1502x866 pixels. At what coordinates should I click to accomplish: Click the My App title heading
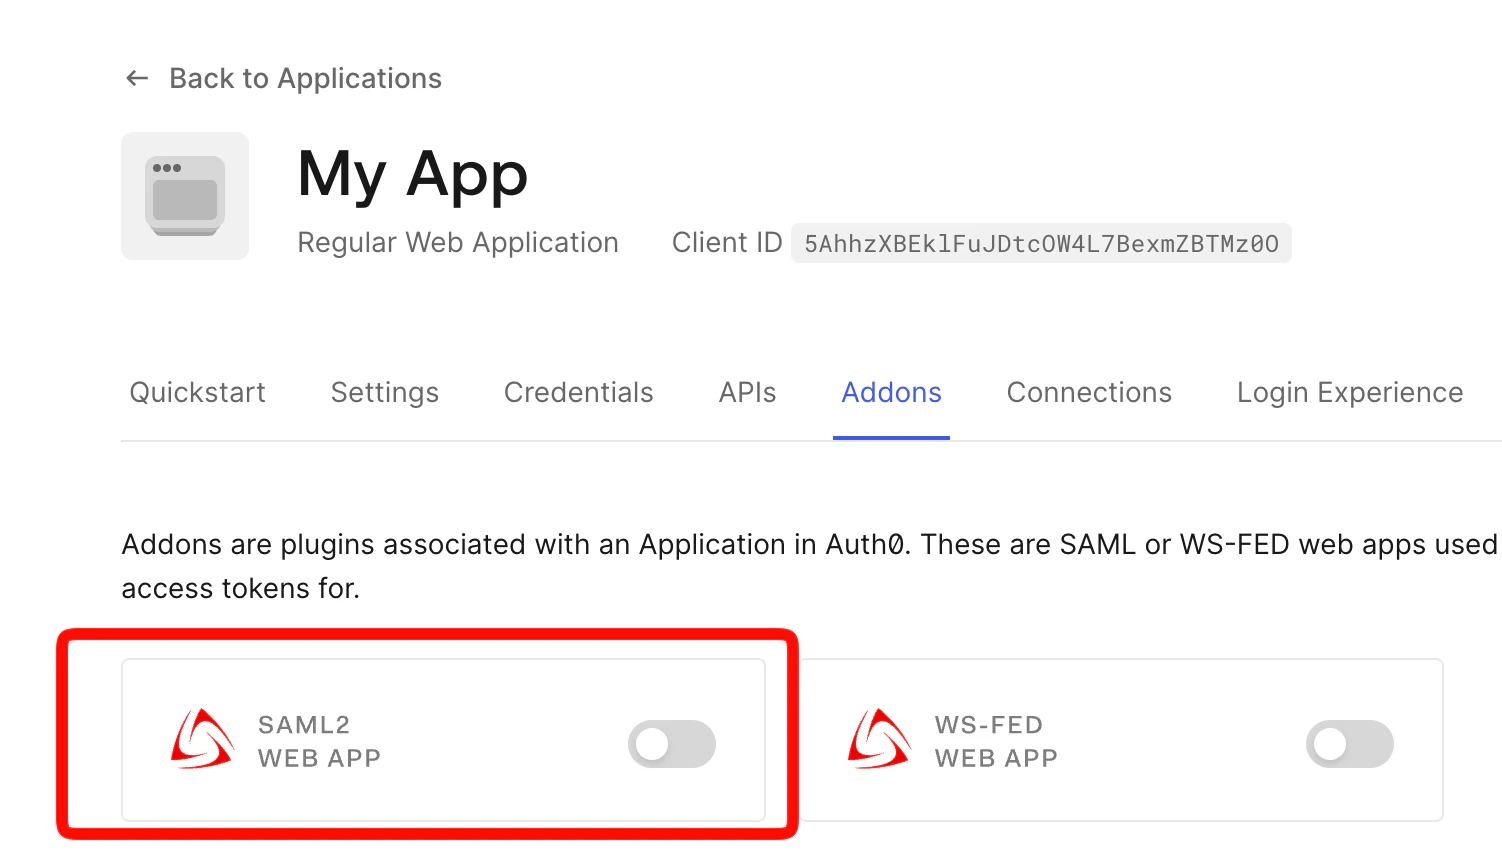[x=412, y=174]
